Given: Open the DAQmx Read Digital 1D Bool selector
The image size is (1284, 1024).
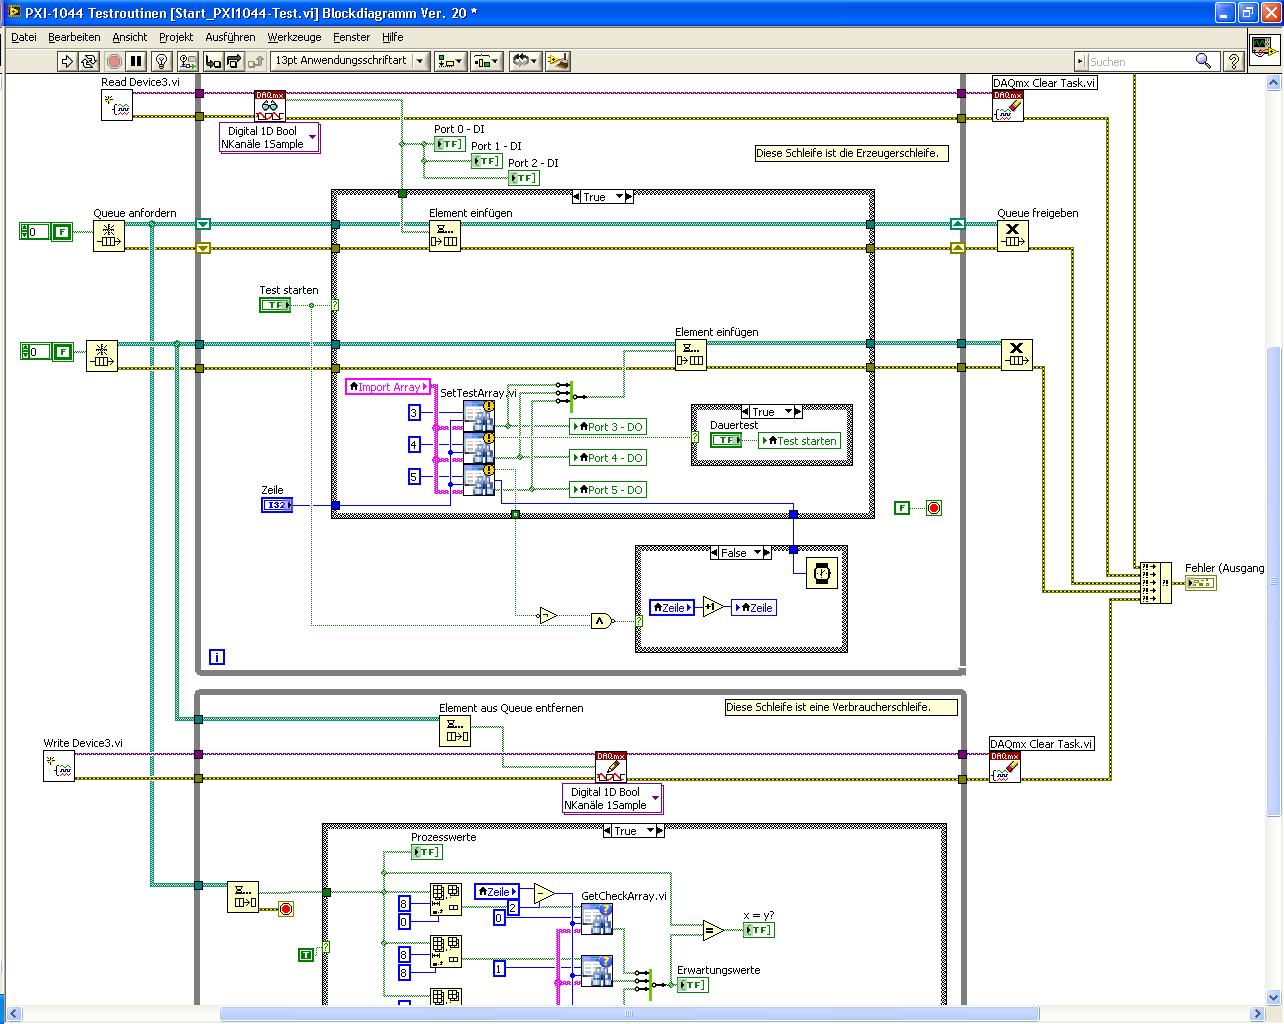Looking at the screenshot, I should (x=270, y=137).
